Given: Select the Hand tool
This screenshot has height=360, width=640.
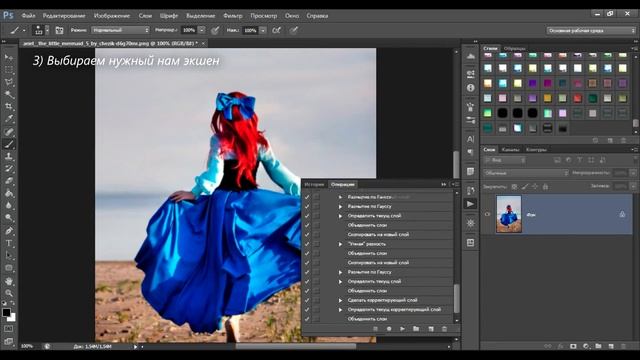Looking at the screenshot, I should (9, 281).
